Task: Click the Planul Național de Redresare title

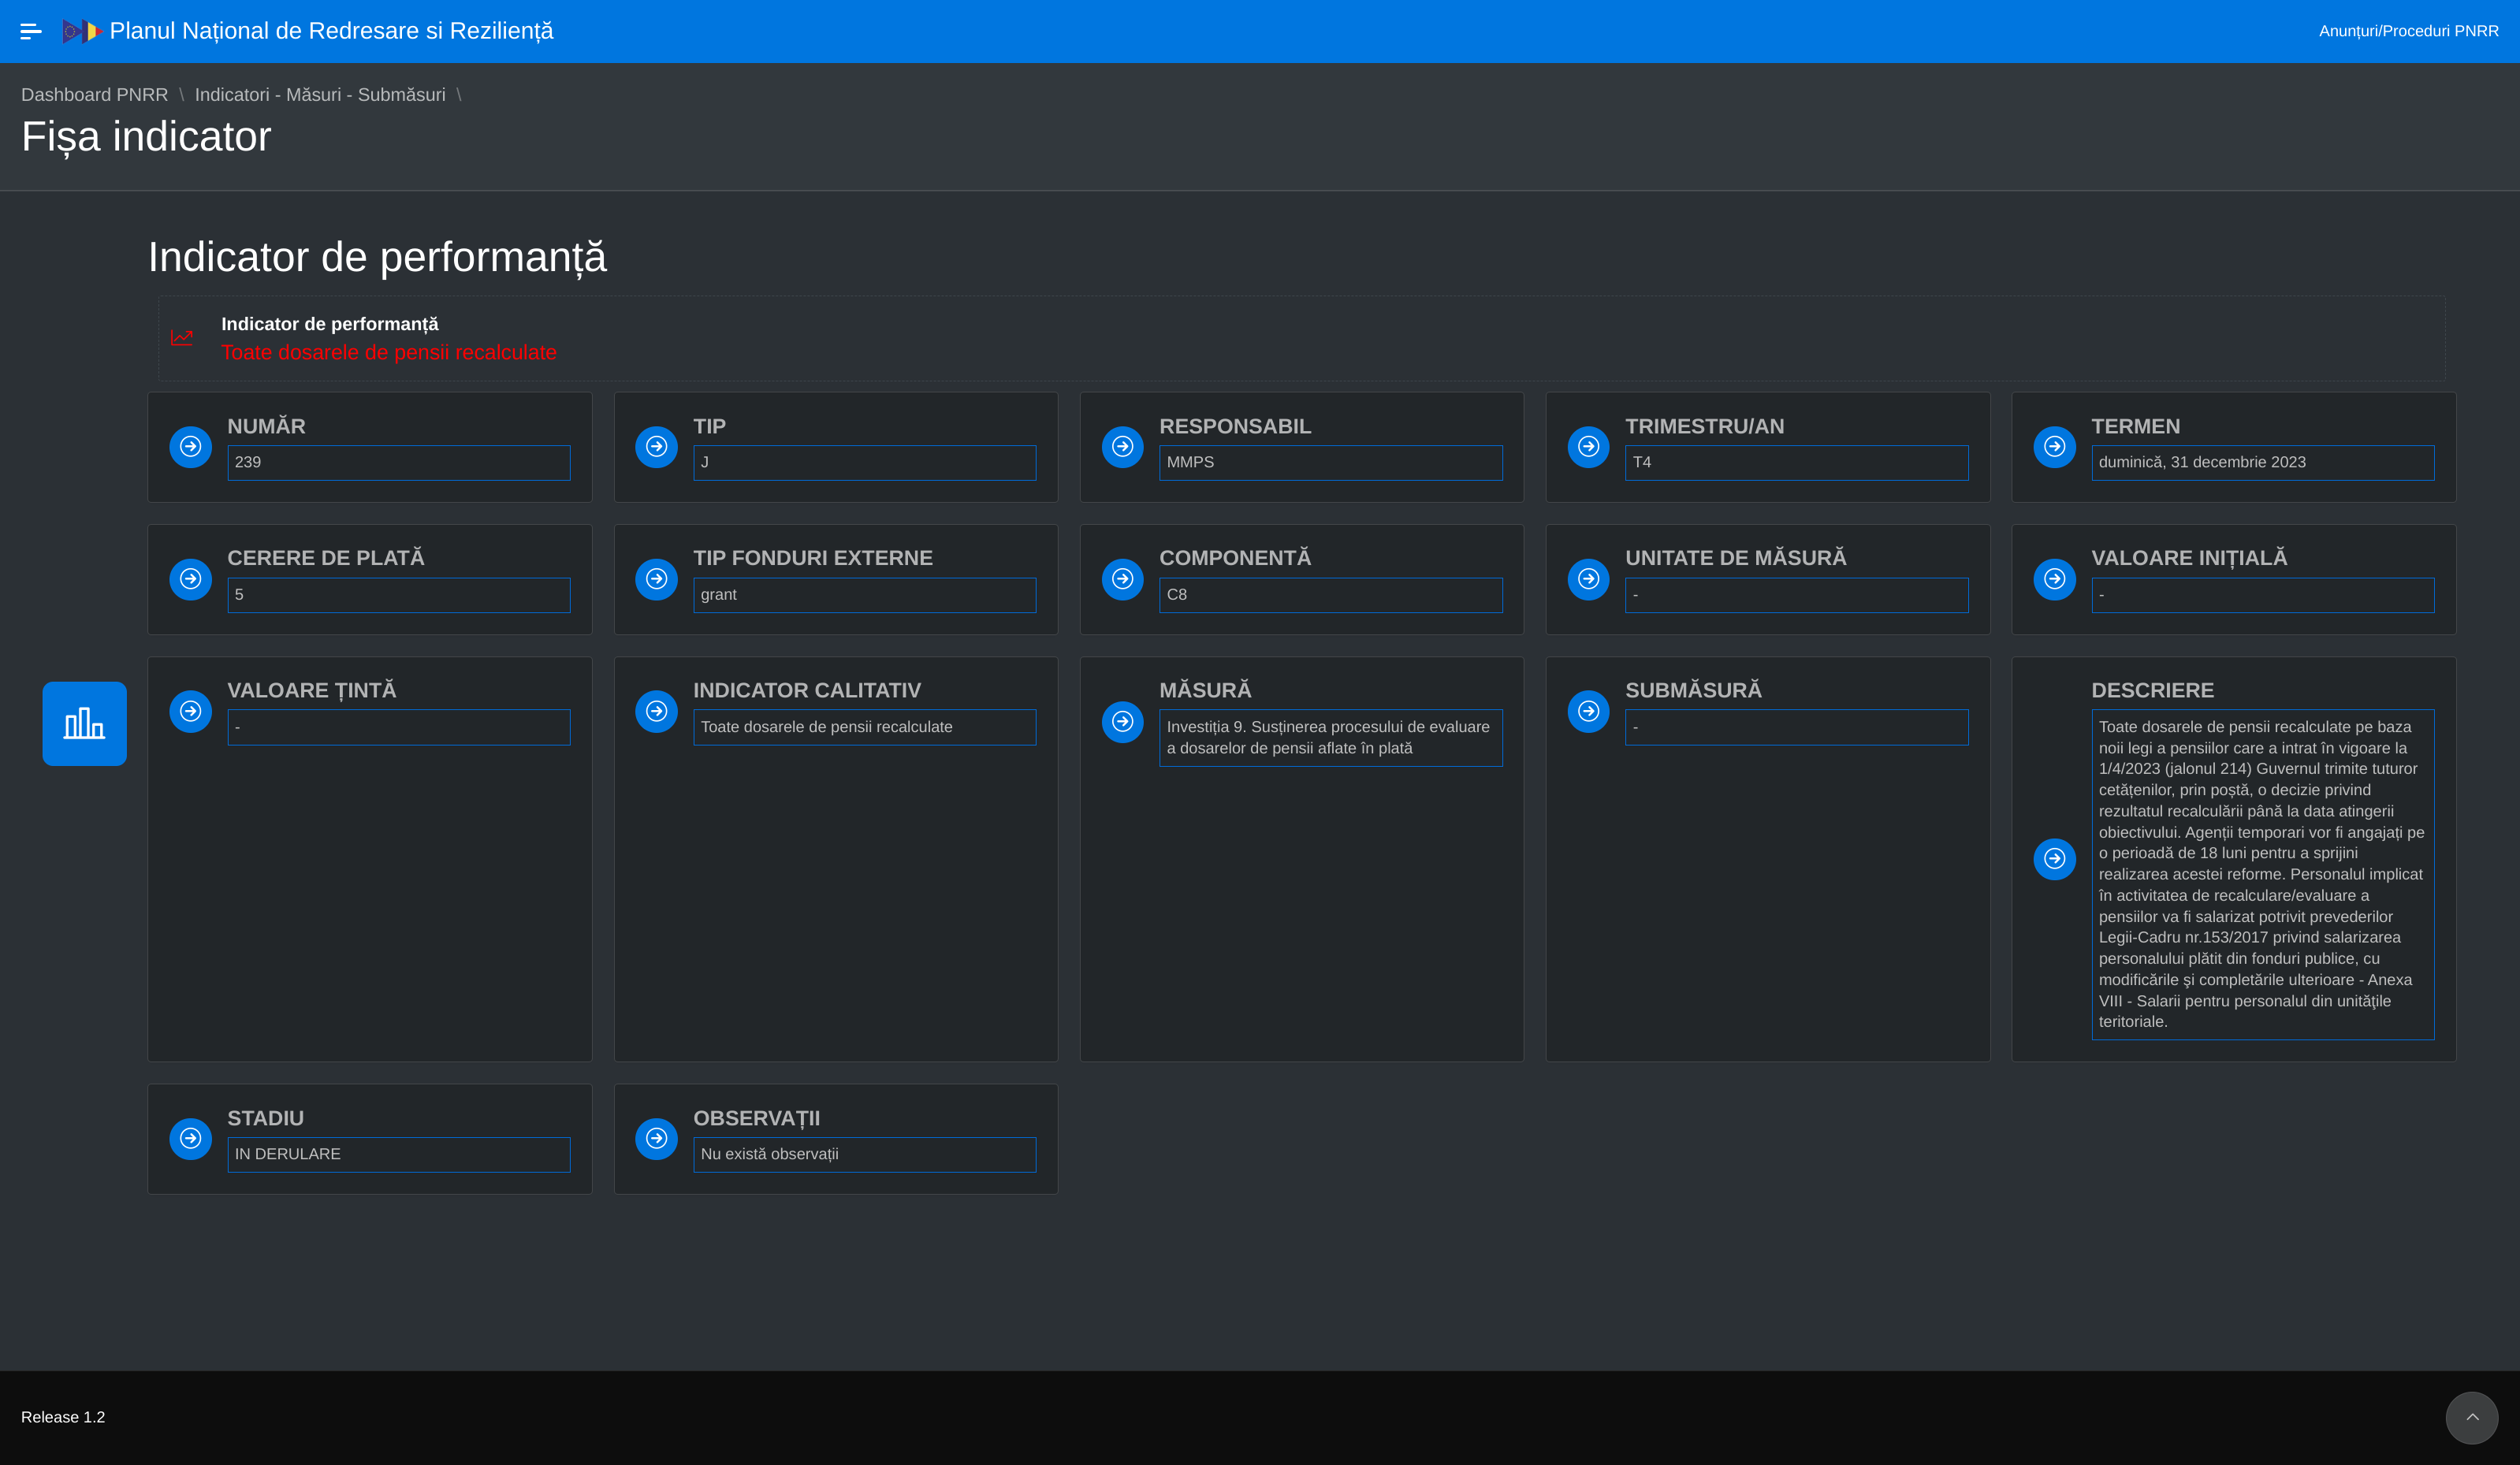Action: point(331,31)
